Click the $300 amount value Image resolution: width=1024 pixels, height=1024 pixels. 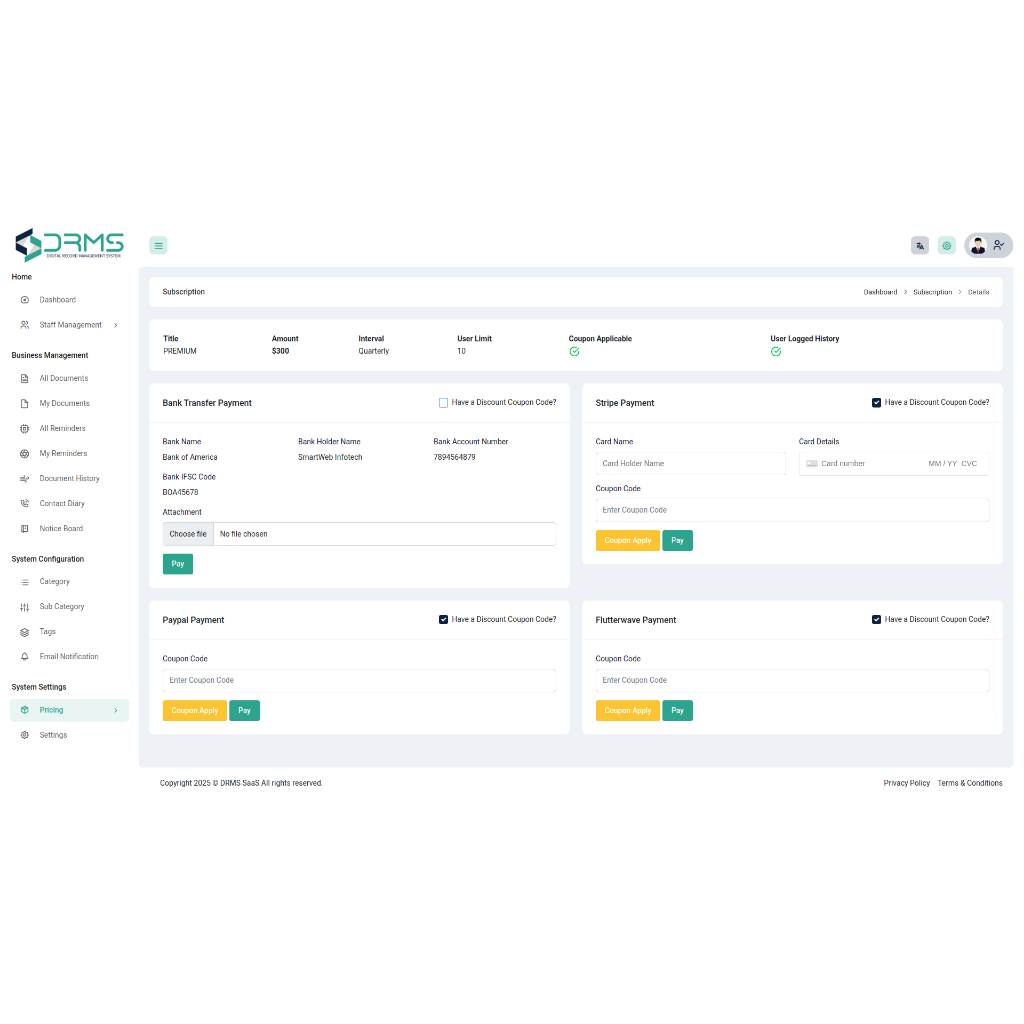(280, 351)
